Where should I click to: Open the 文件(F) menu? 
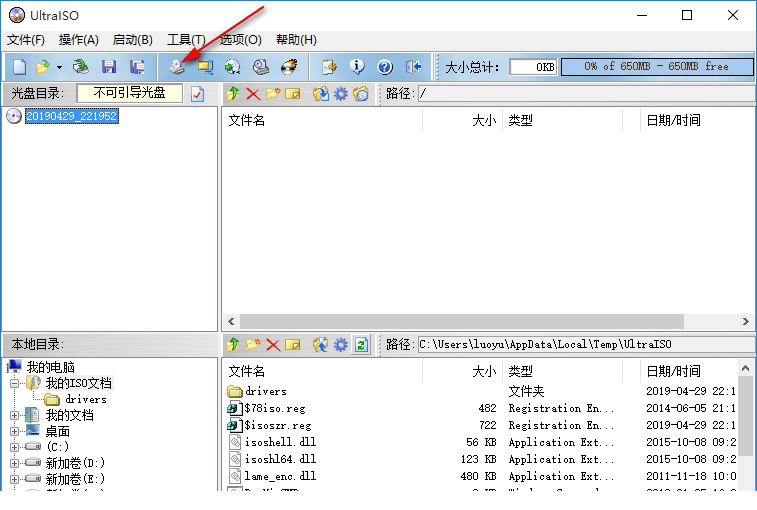pyautogui.click(x=26, y=40)
